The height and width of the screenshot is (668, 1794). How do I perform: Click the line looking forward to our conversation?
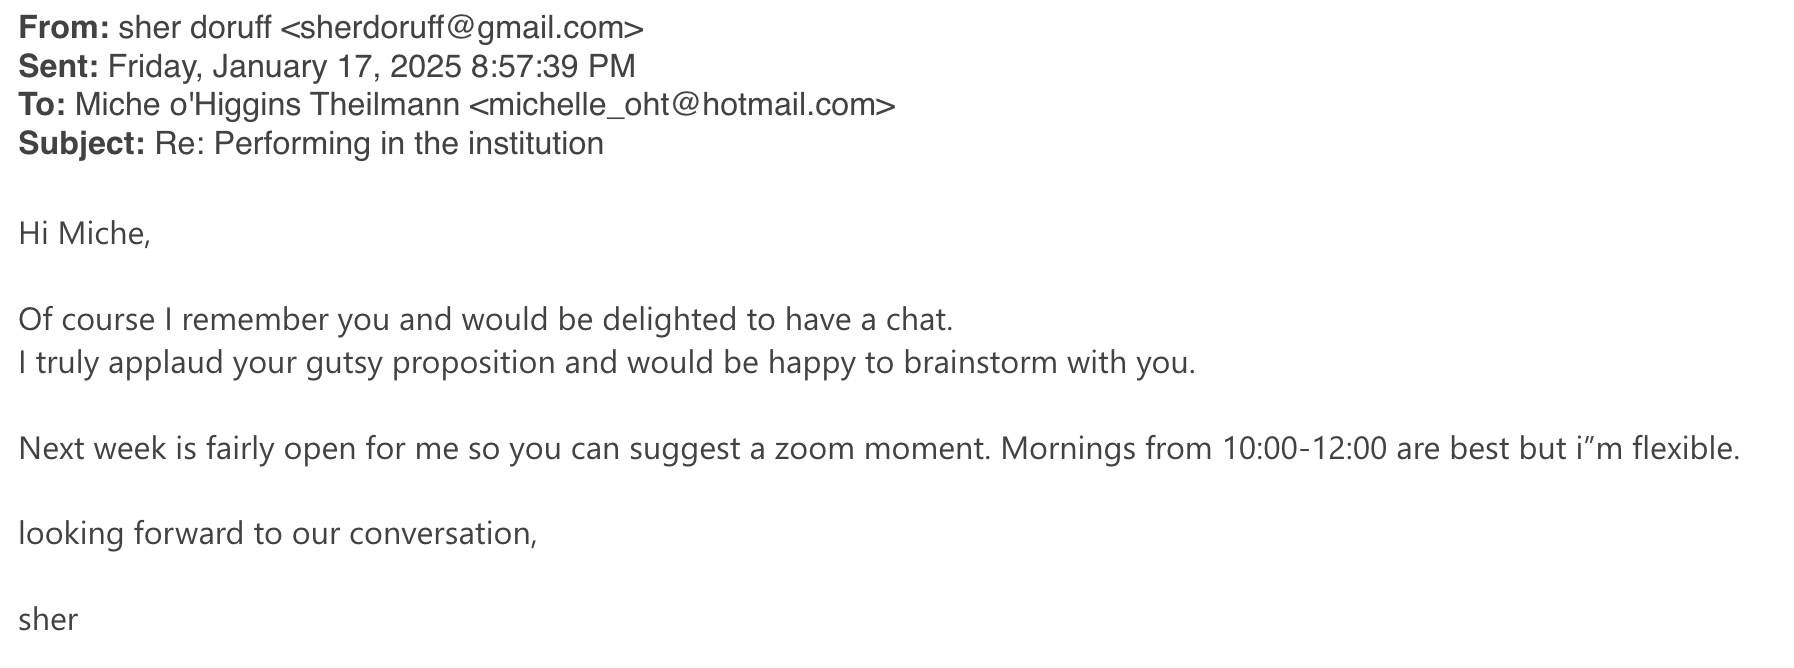click(278, 534)
